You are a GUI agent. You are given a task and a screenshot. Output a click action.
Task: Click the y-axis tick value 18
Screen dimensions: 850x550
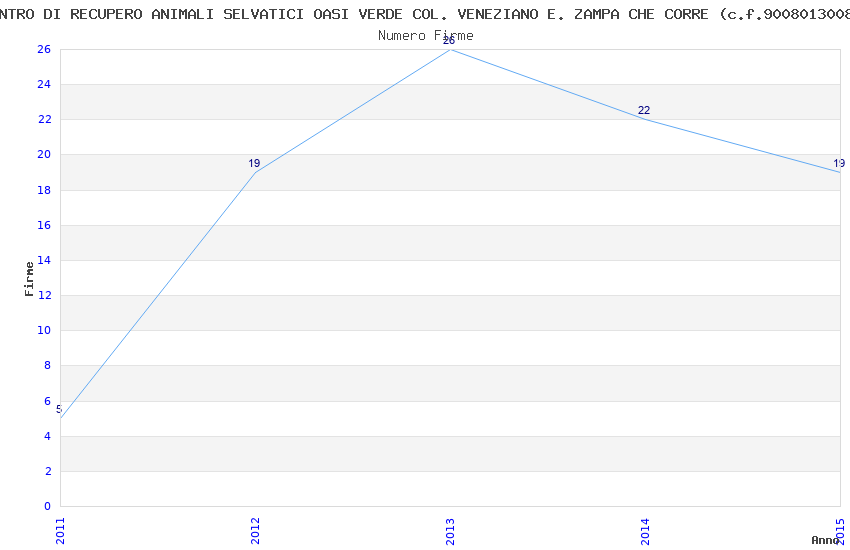(x=44, y=190)
